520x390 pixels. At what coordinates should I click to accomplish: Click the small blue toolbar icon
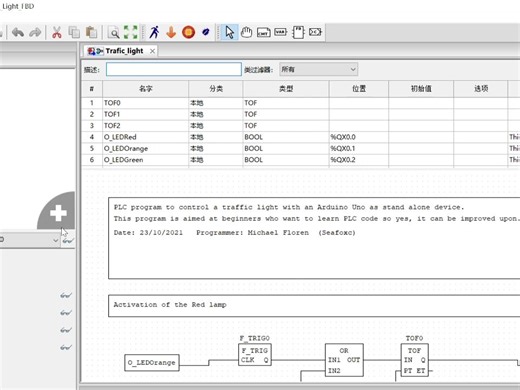coord(206,32)
